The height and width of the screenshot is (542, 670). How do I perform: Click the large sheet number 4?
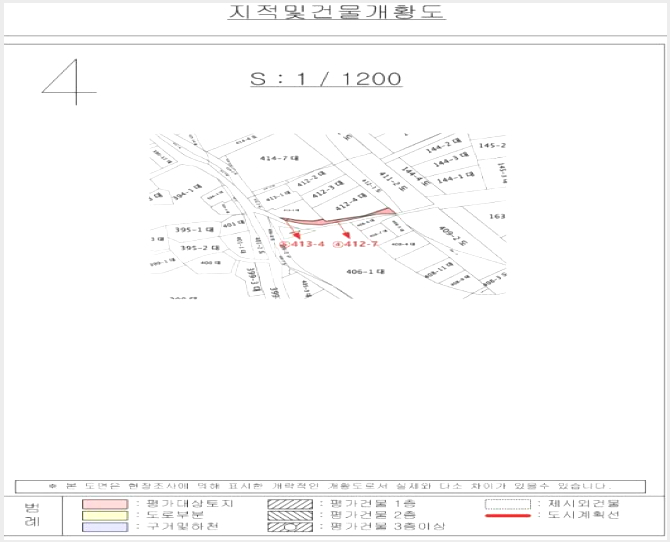(69, 82)
